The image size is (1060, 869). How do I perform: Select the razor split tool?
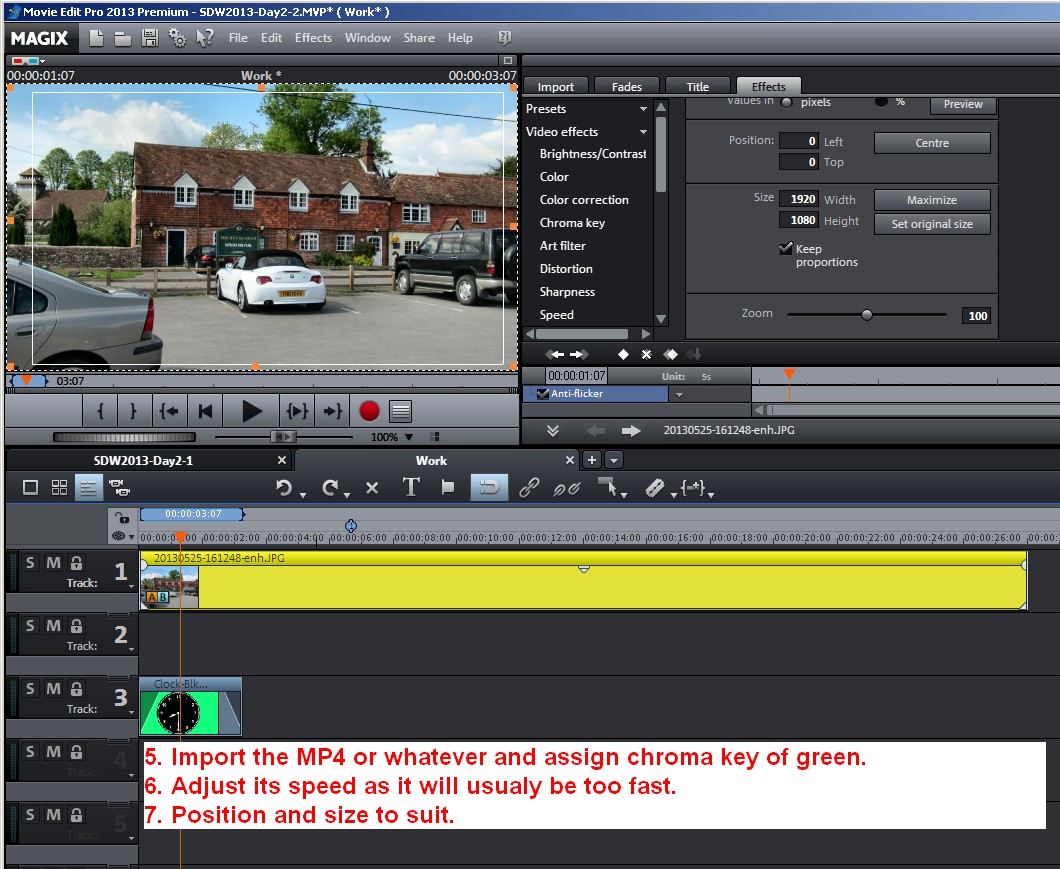coord(654,488)
